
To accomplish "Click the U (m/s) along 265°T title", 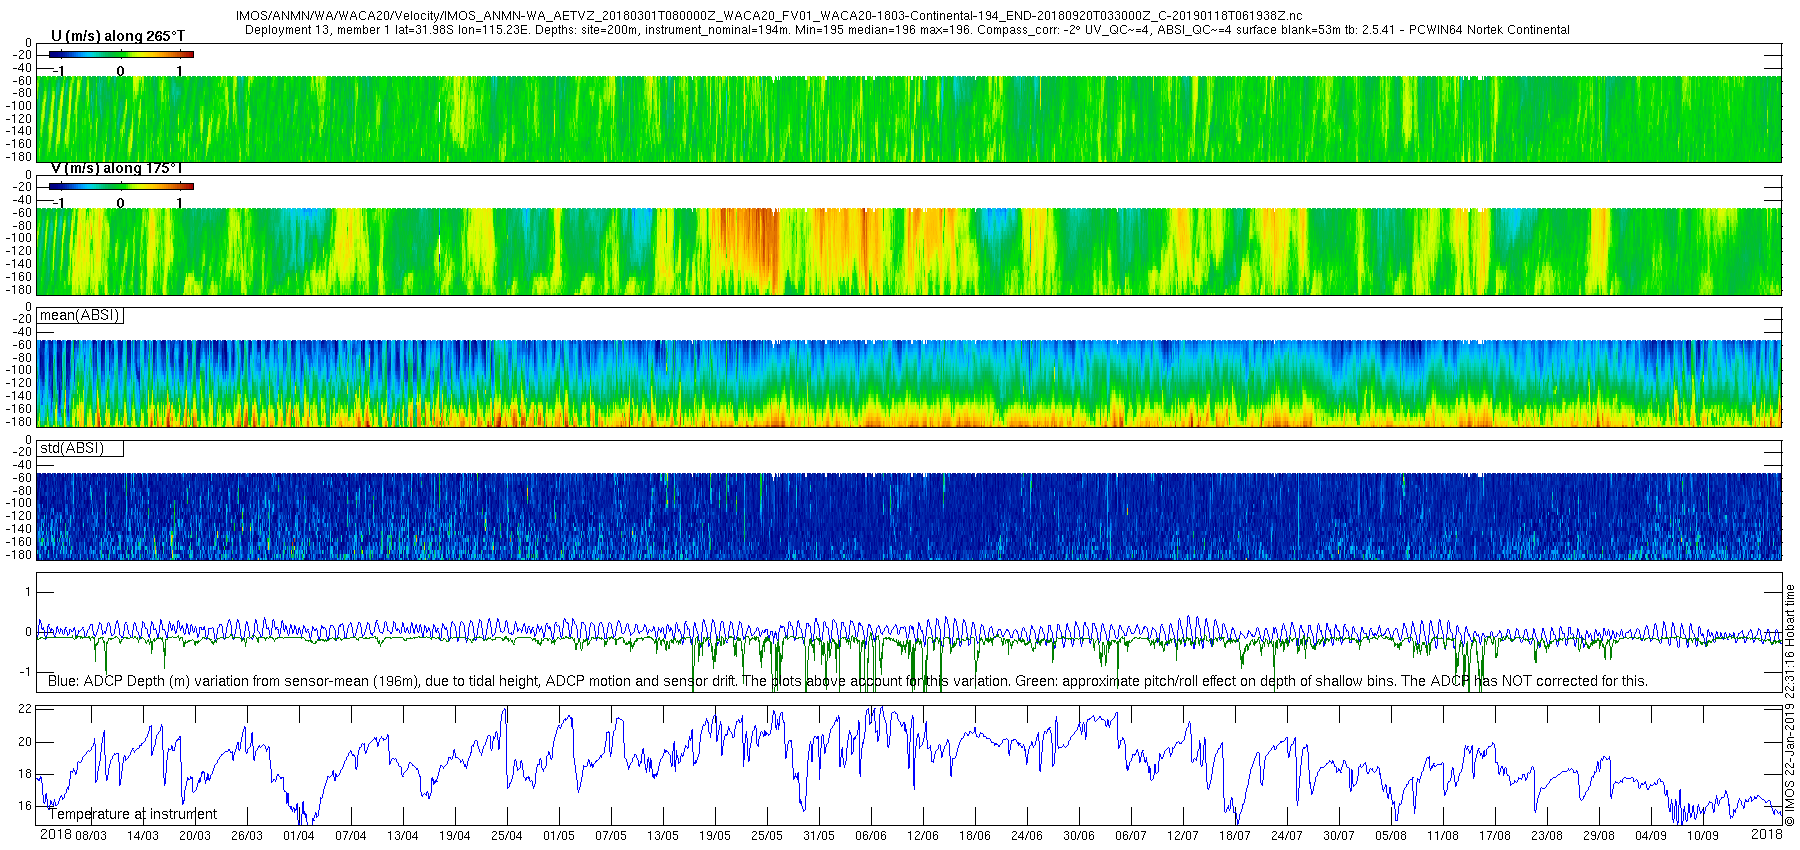I will click(x=118, y=36).
